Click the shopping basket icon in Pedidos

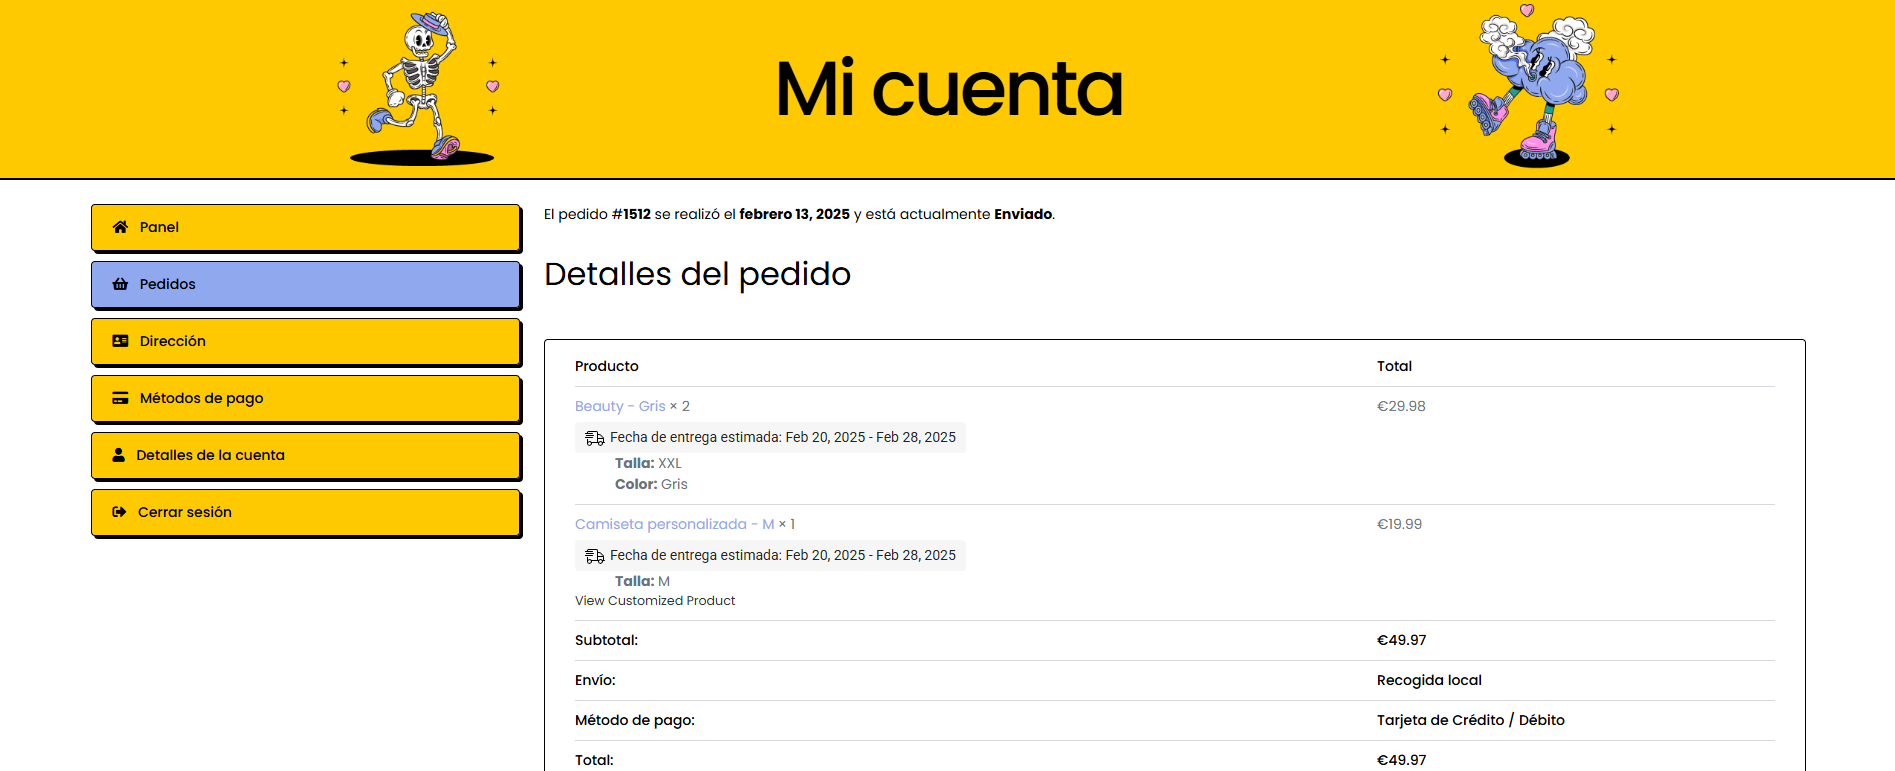(120, 284)
